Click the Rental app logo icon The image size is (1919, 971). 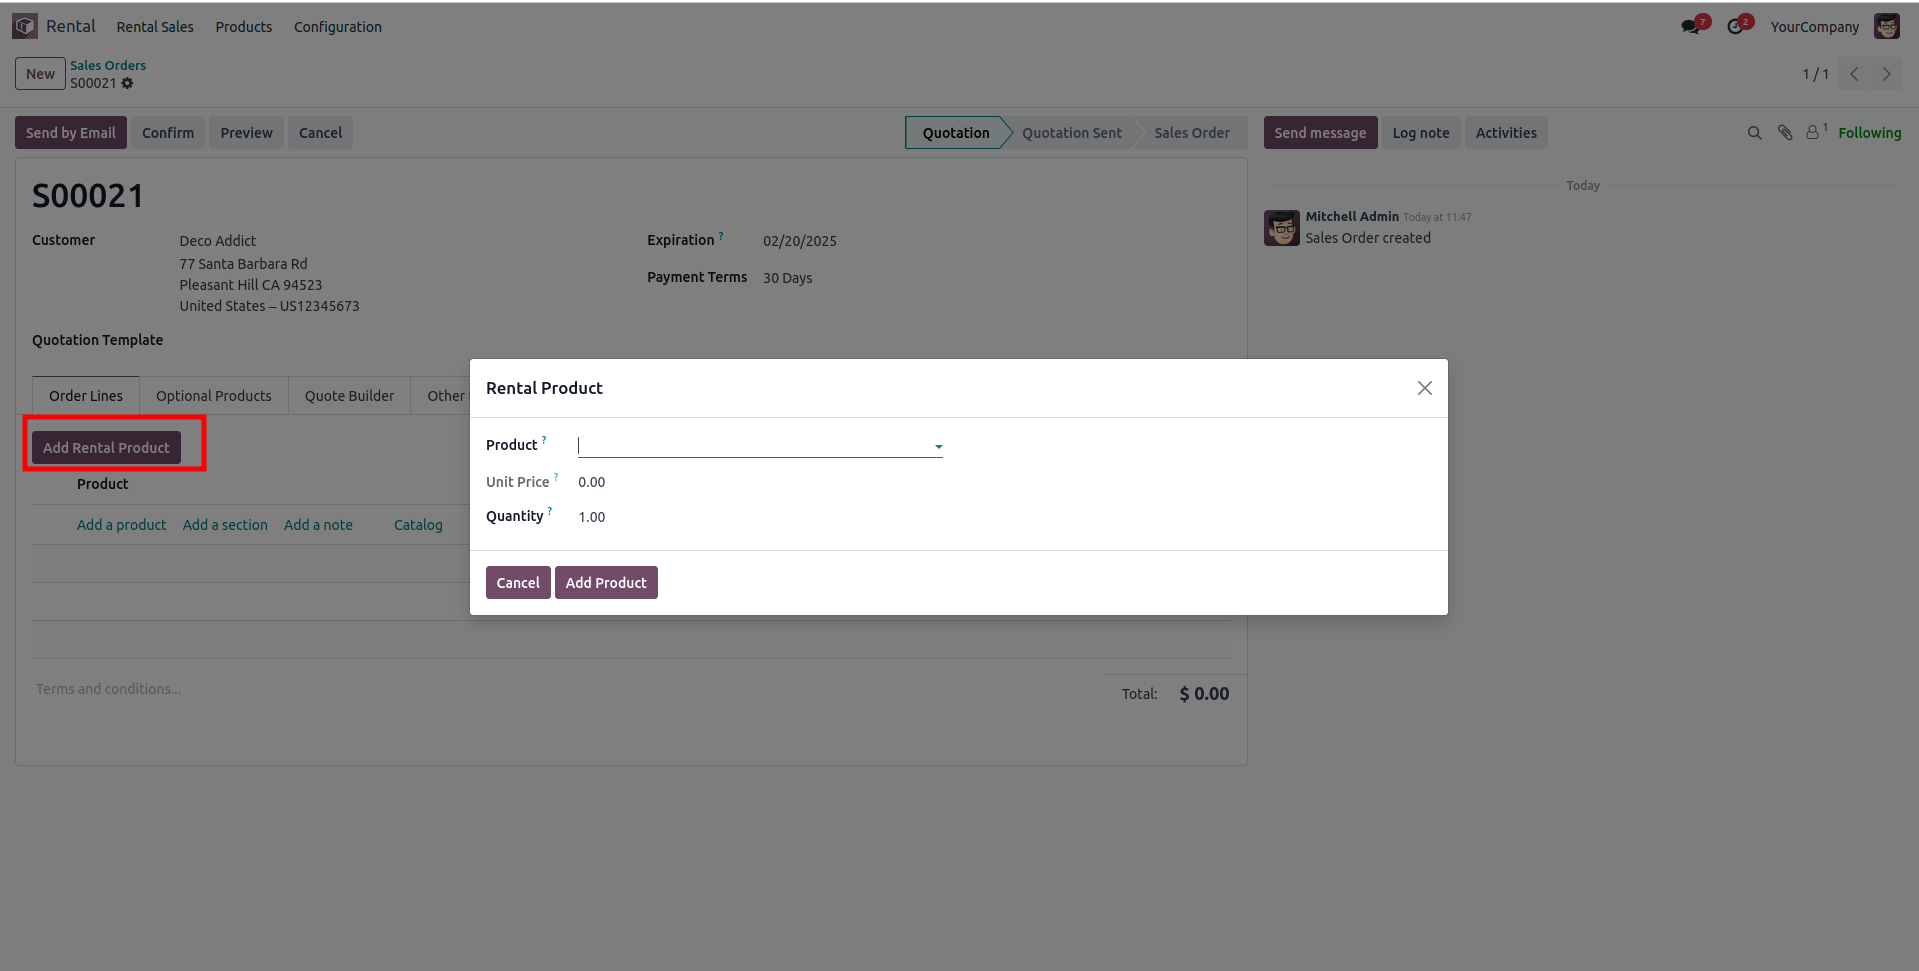pos(25,27)
